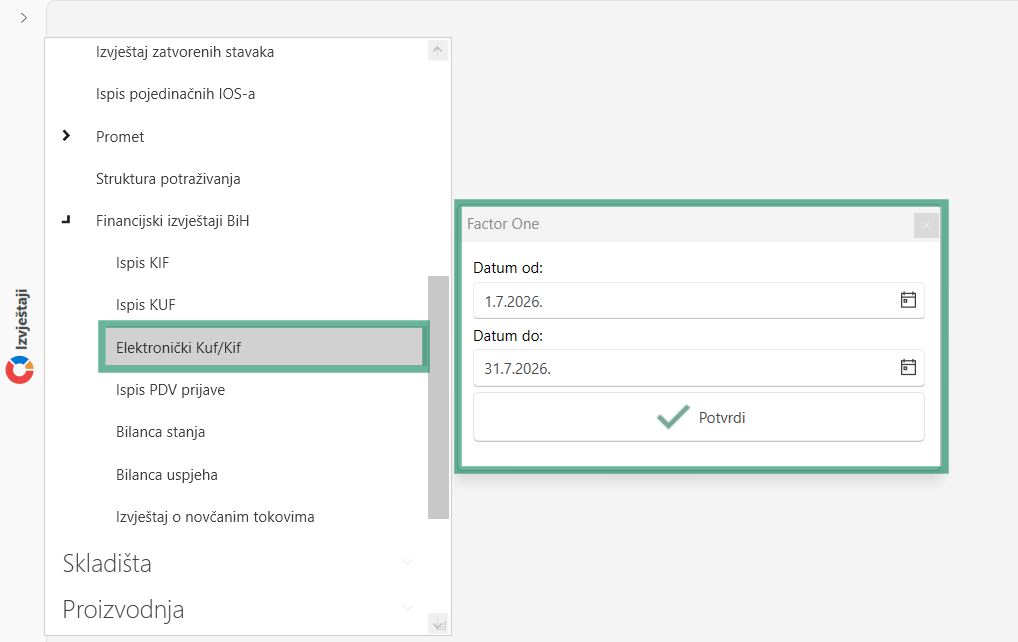Expand the Promet tree node

(66, 136)
